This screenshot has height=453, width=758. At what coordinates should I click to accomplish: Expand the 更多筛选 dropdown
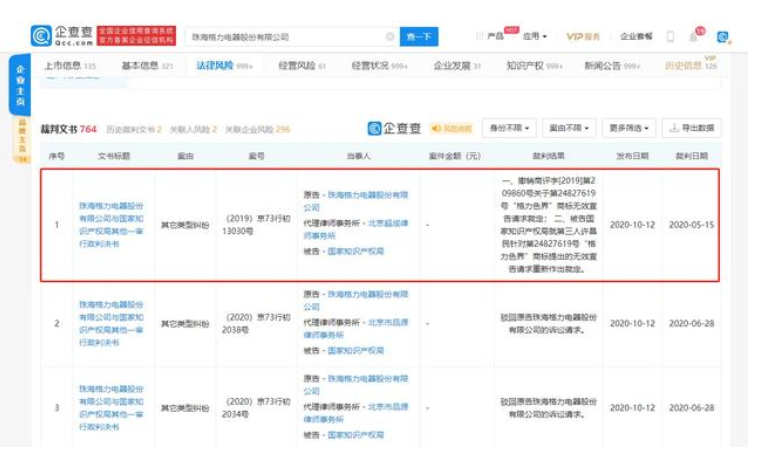click(x=629, y=128)
